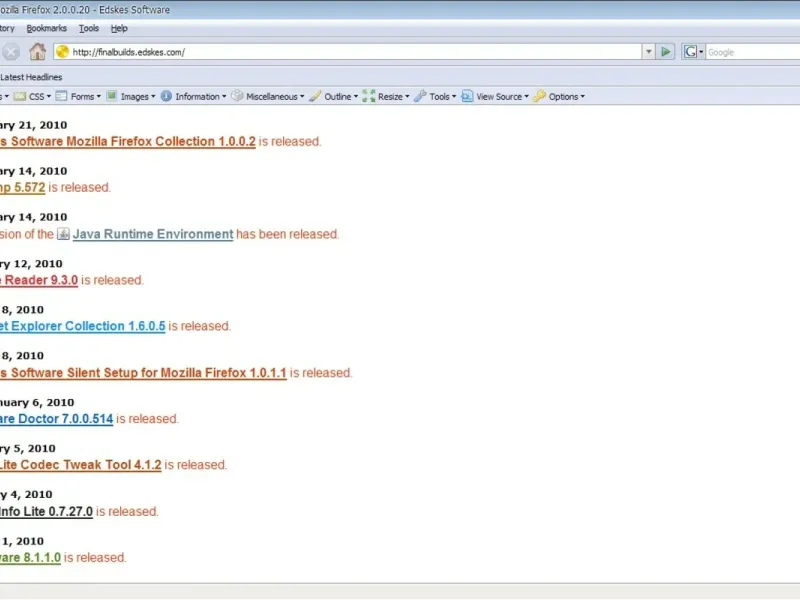Expand the Forms dropdown menu
The height and width of the screenshot is (600, 800).
click(98, 96)
